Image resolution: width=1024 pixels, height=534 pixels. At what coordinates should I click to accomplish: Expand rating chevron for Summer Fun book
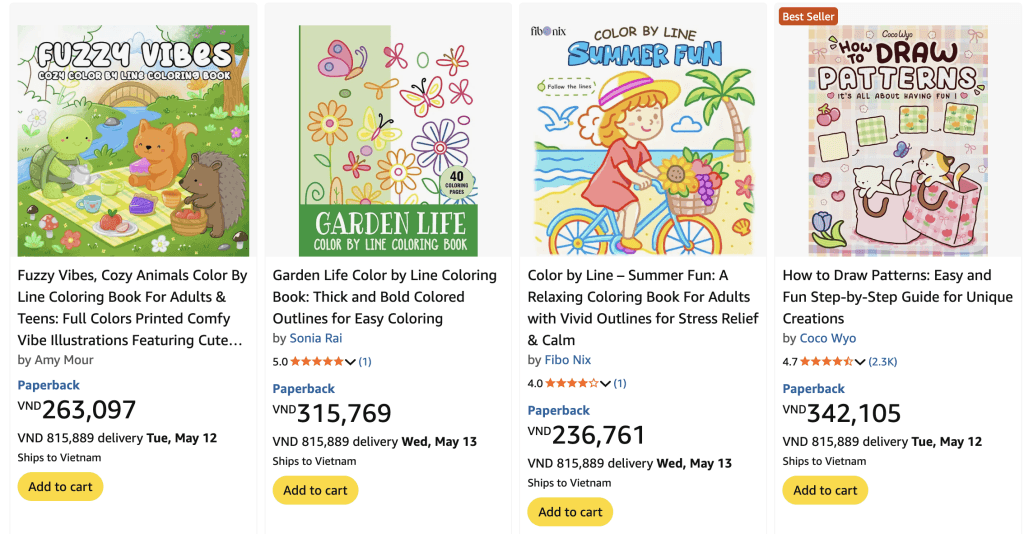[606, 383]
